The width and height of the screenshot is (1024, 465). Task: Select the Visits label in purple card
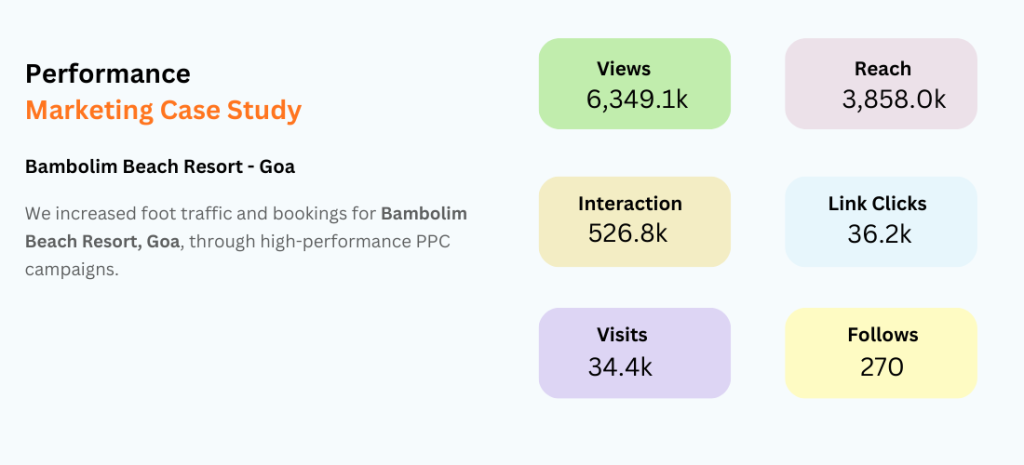[x=622, y=335]
